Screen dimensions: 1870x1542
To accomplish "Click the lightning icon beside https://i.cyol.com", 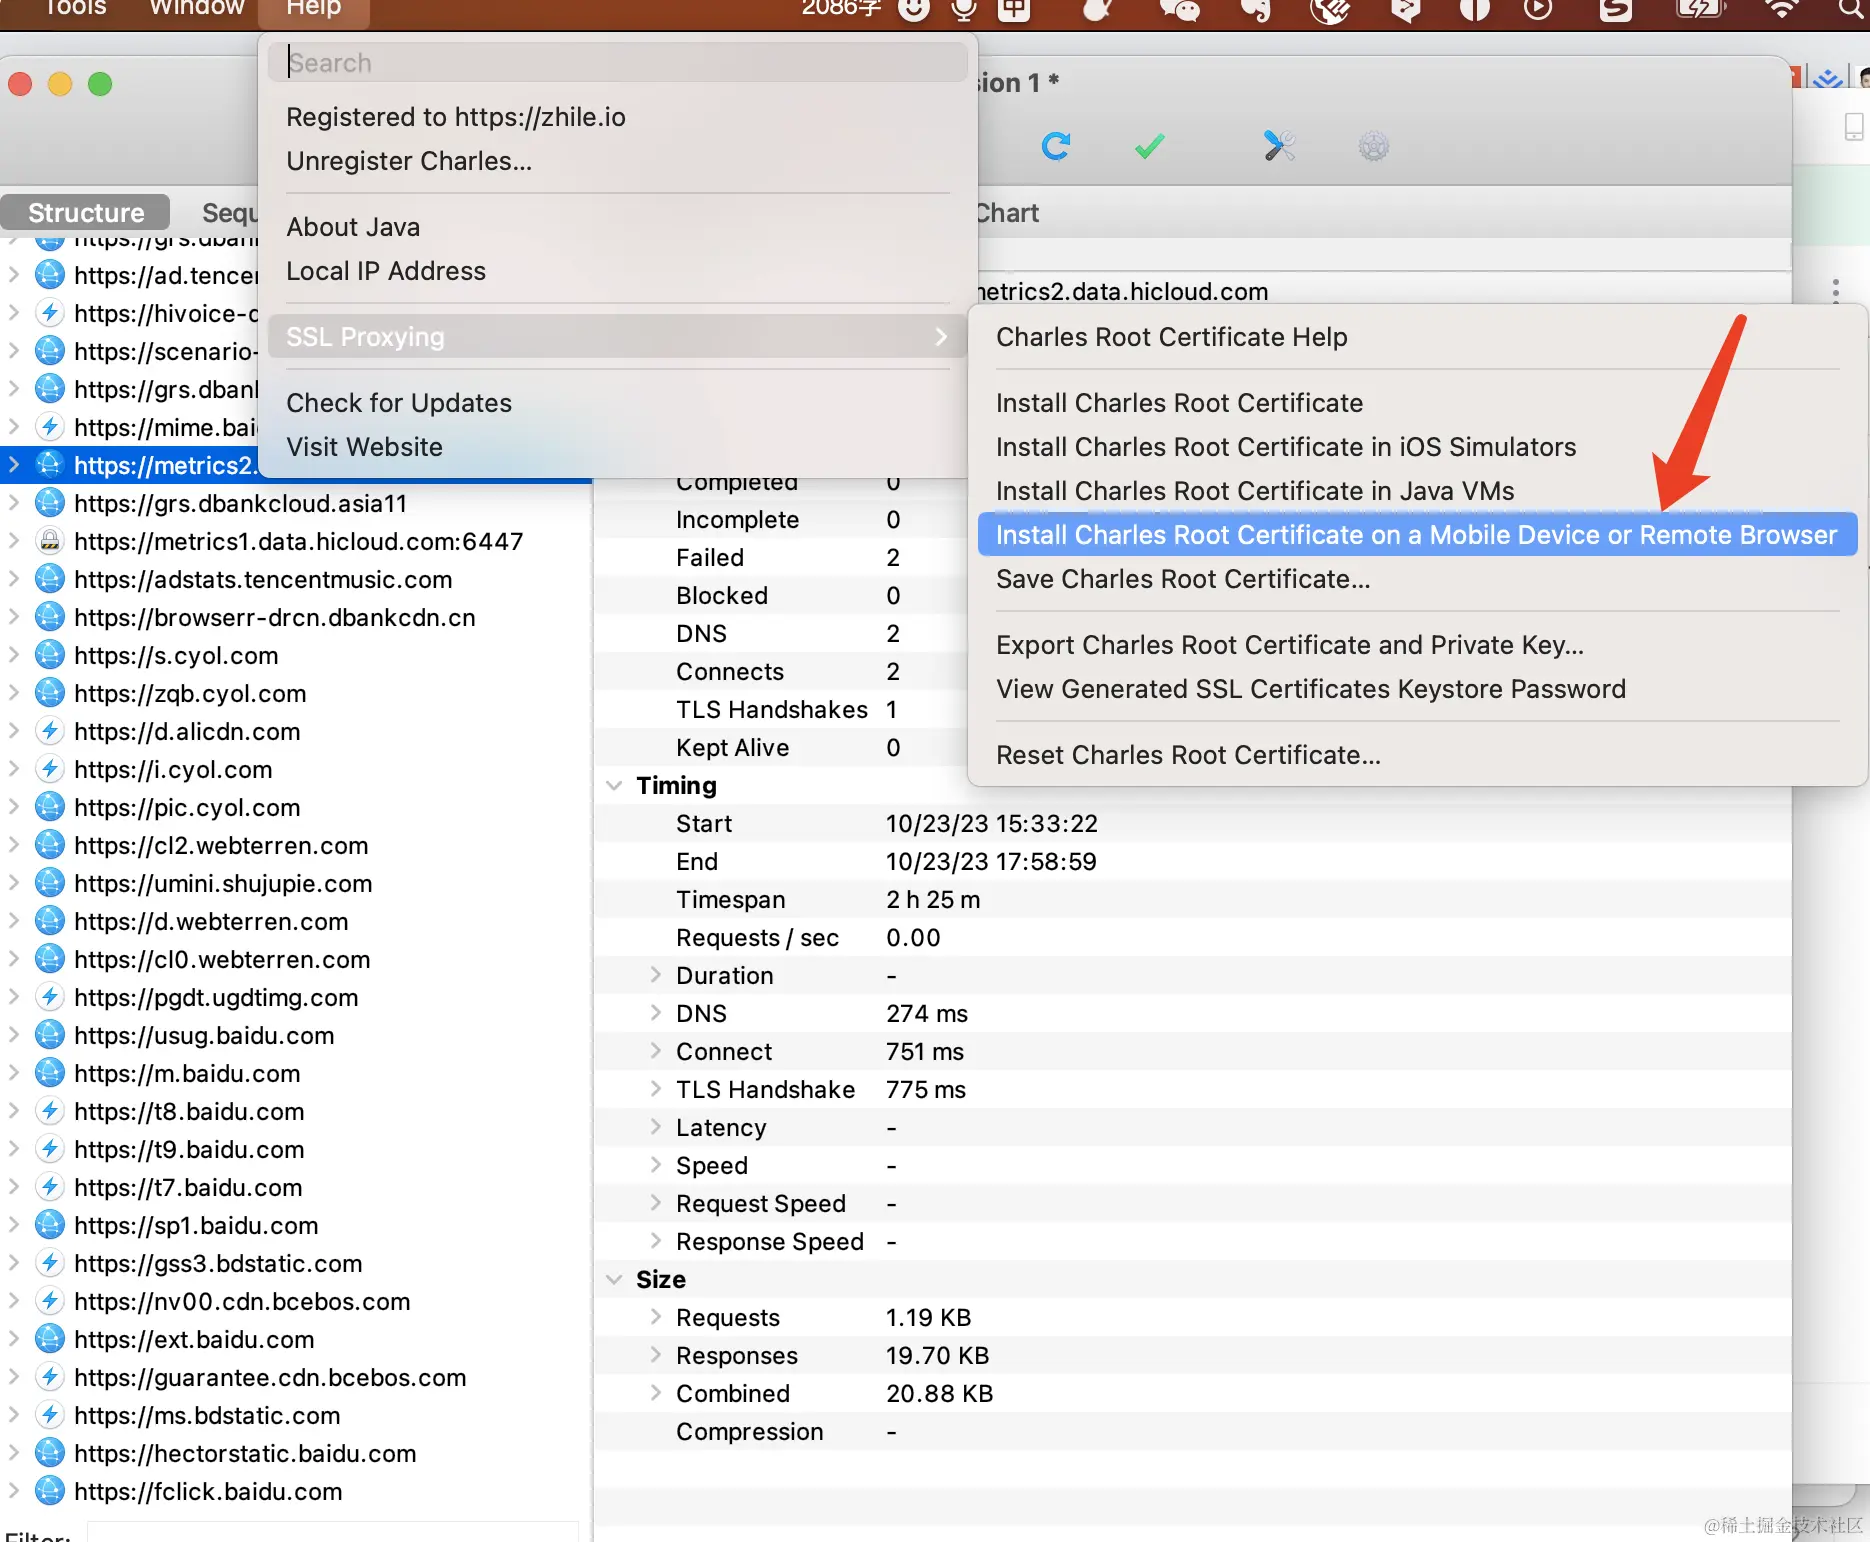I will coord(49,769).
